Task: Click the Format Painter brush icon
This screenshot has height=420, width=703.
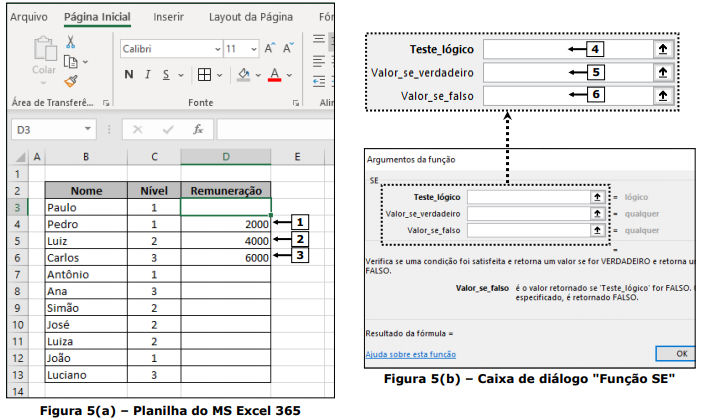Action: point(71,81)
